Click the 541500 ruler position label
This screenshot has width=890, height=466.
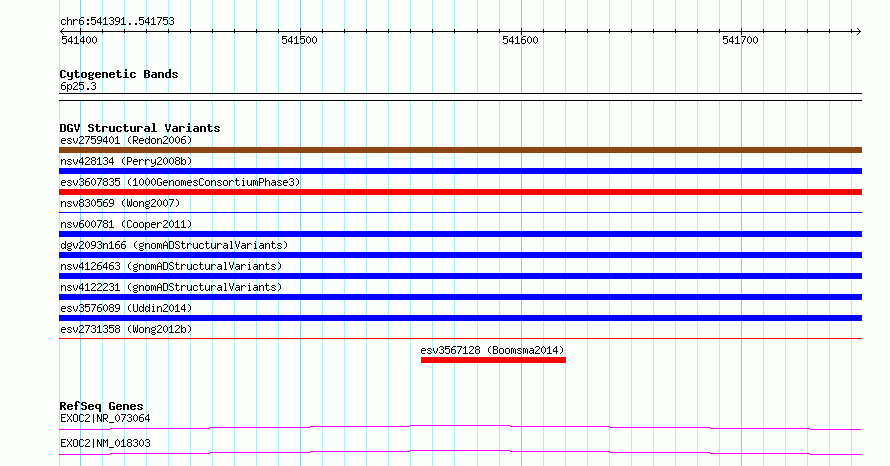[x=300, y=40]
